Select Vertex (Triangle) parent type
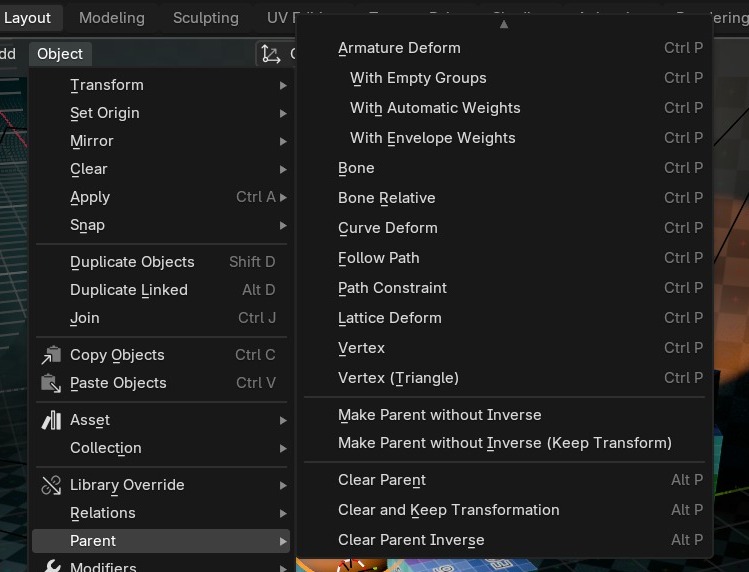 504,378
